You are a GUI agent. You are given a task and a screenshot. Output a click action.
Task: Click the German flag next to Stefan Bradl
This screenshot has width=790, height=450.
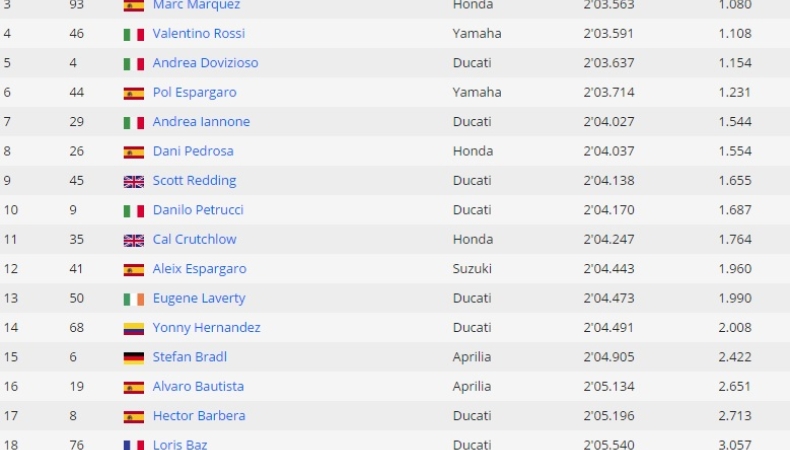(133, 358)
